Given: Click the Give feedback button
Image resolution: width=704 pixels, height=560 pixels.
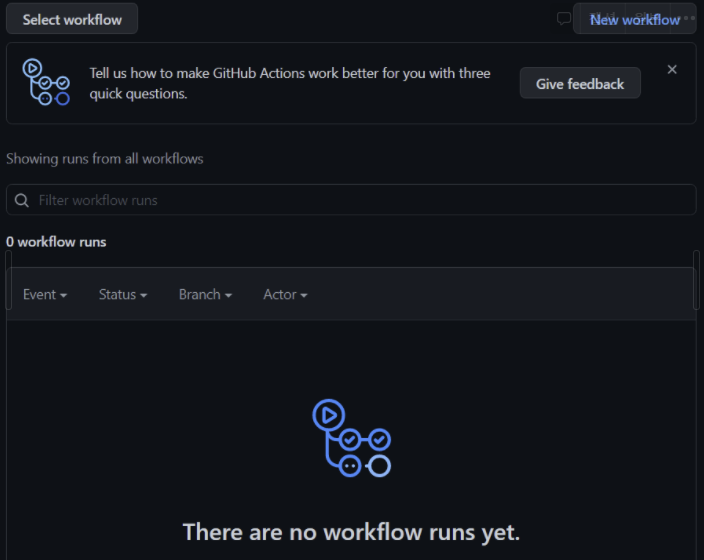Looking at the screenshot, I should pos(580,84).
